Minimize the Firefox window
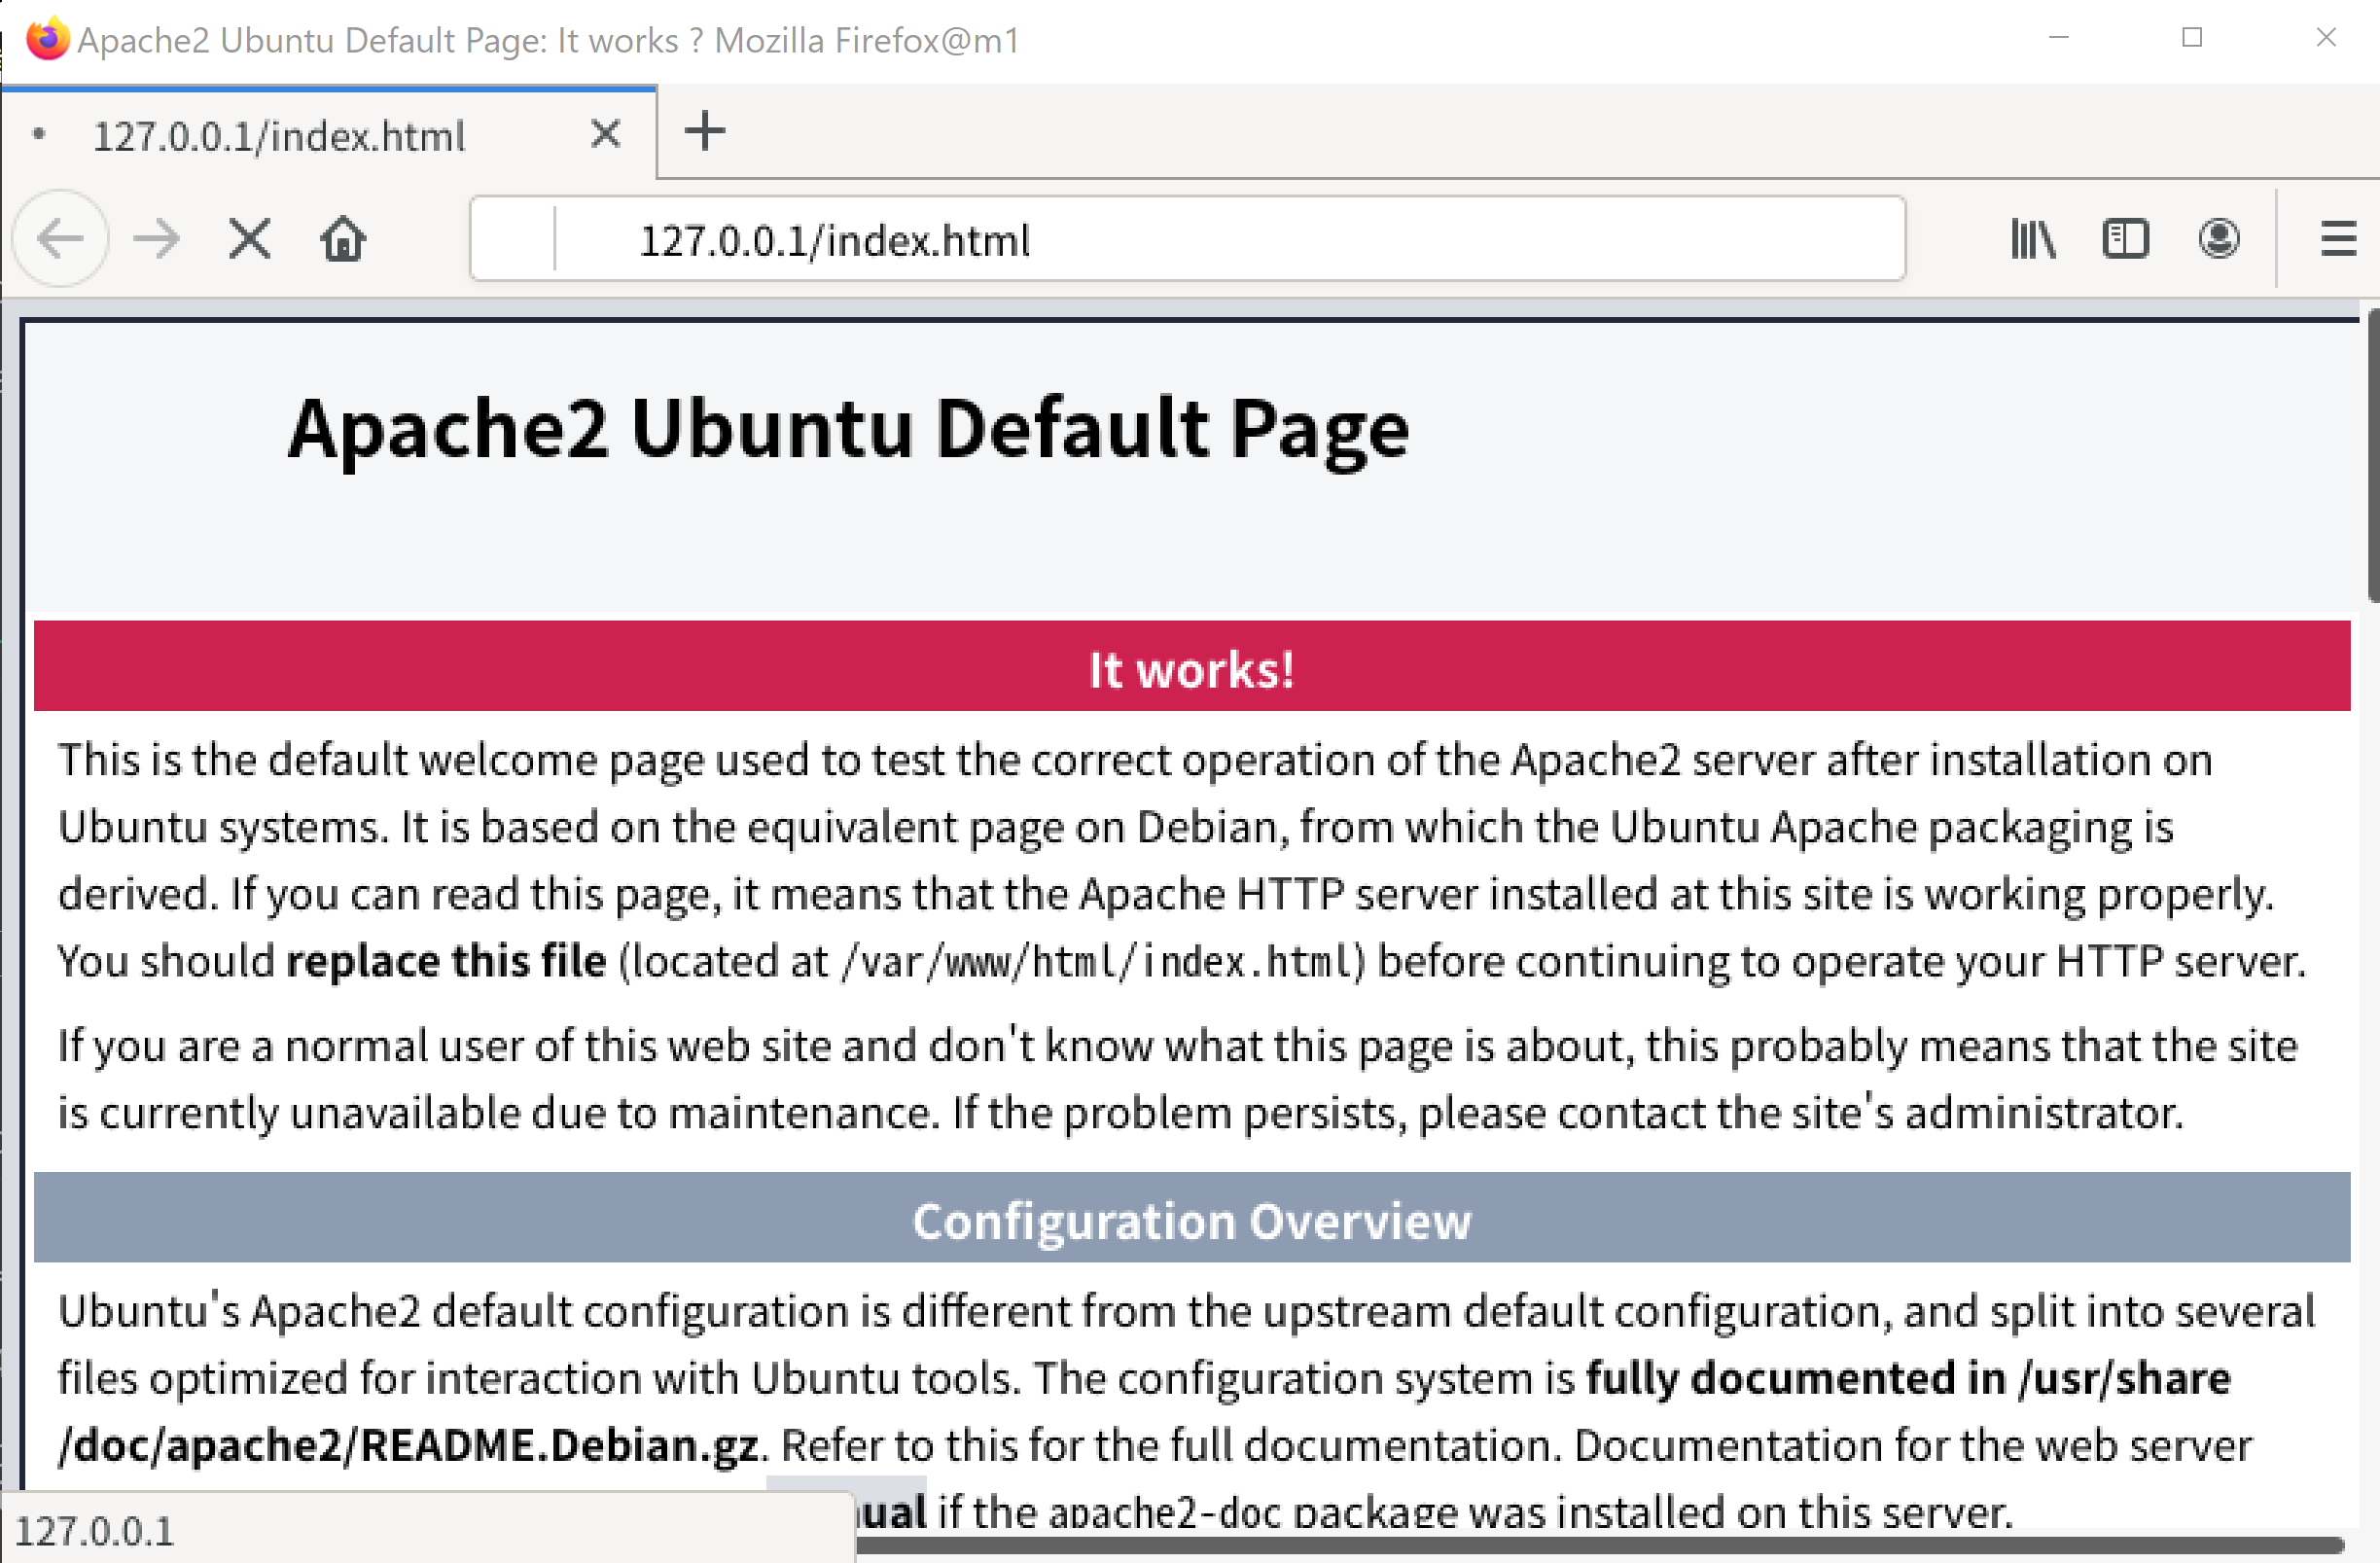Screen dimensions: 2380x1563 pos(2059,38)
